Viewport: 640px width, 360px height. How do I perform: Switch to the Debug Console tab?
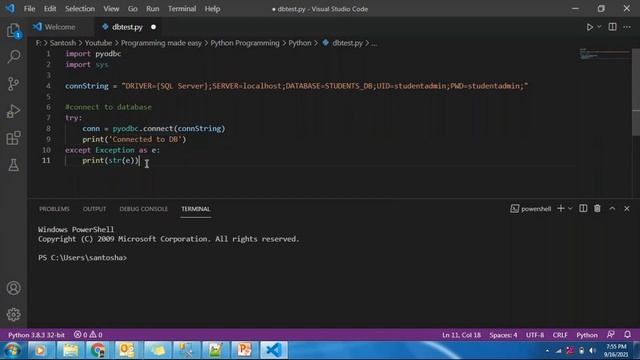(144, 209)
